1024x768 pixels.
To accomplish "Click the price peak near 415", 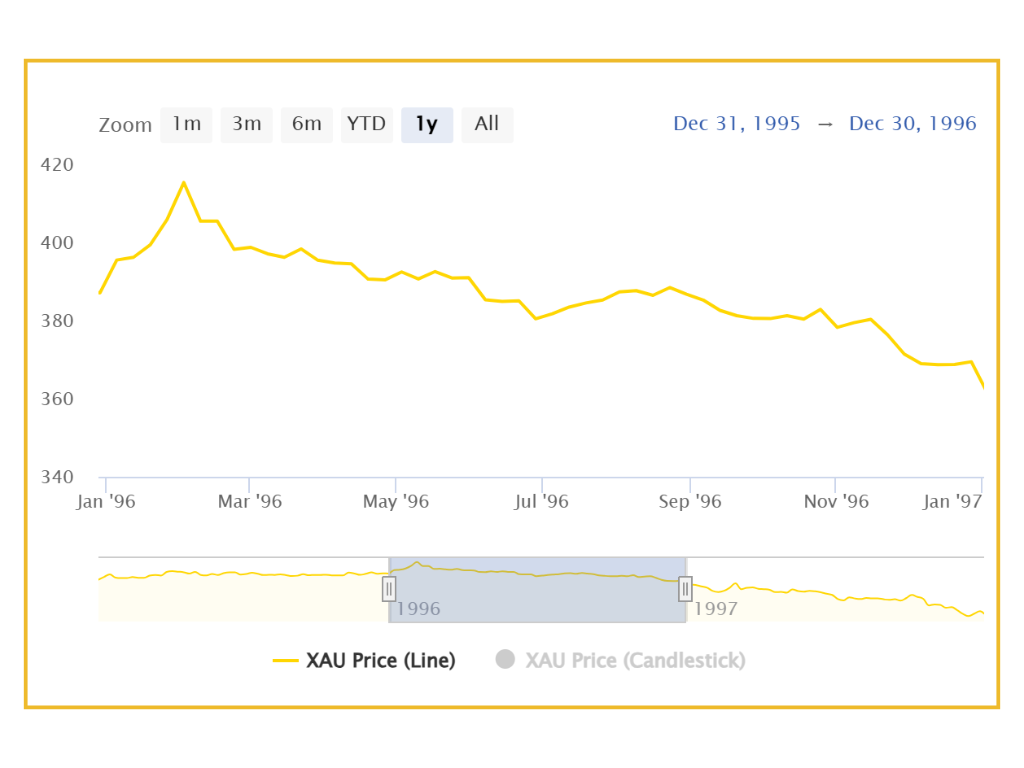I will [x=184, y=183].
